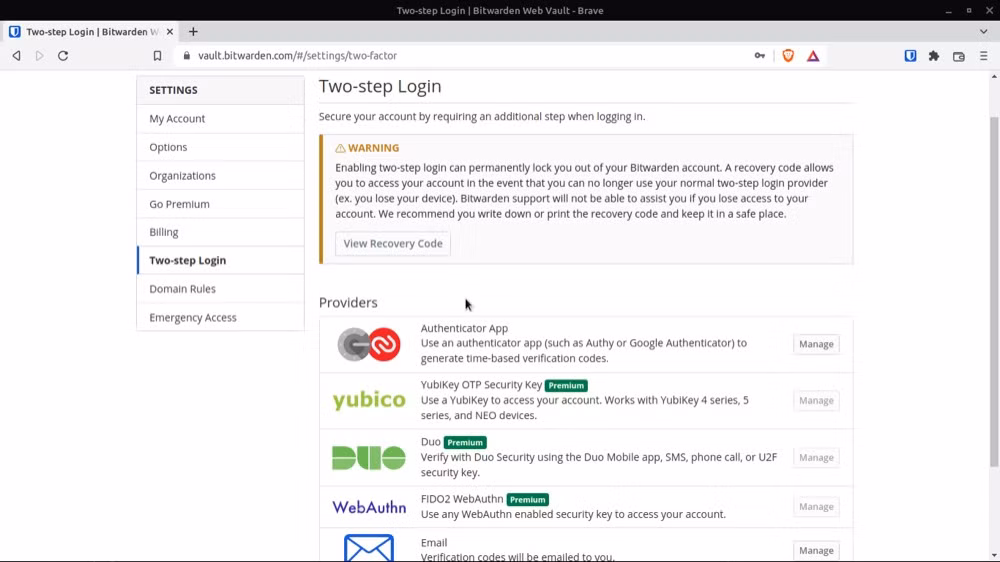1000x562 pixels.
Task: Open the Options settings page
Action: (221, 147)
